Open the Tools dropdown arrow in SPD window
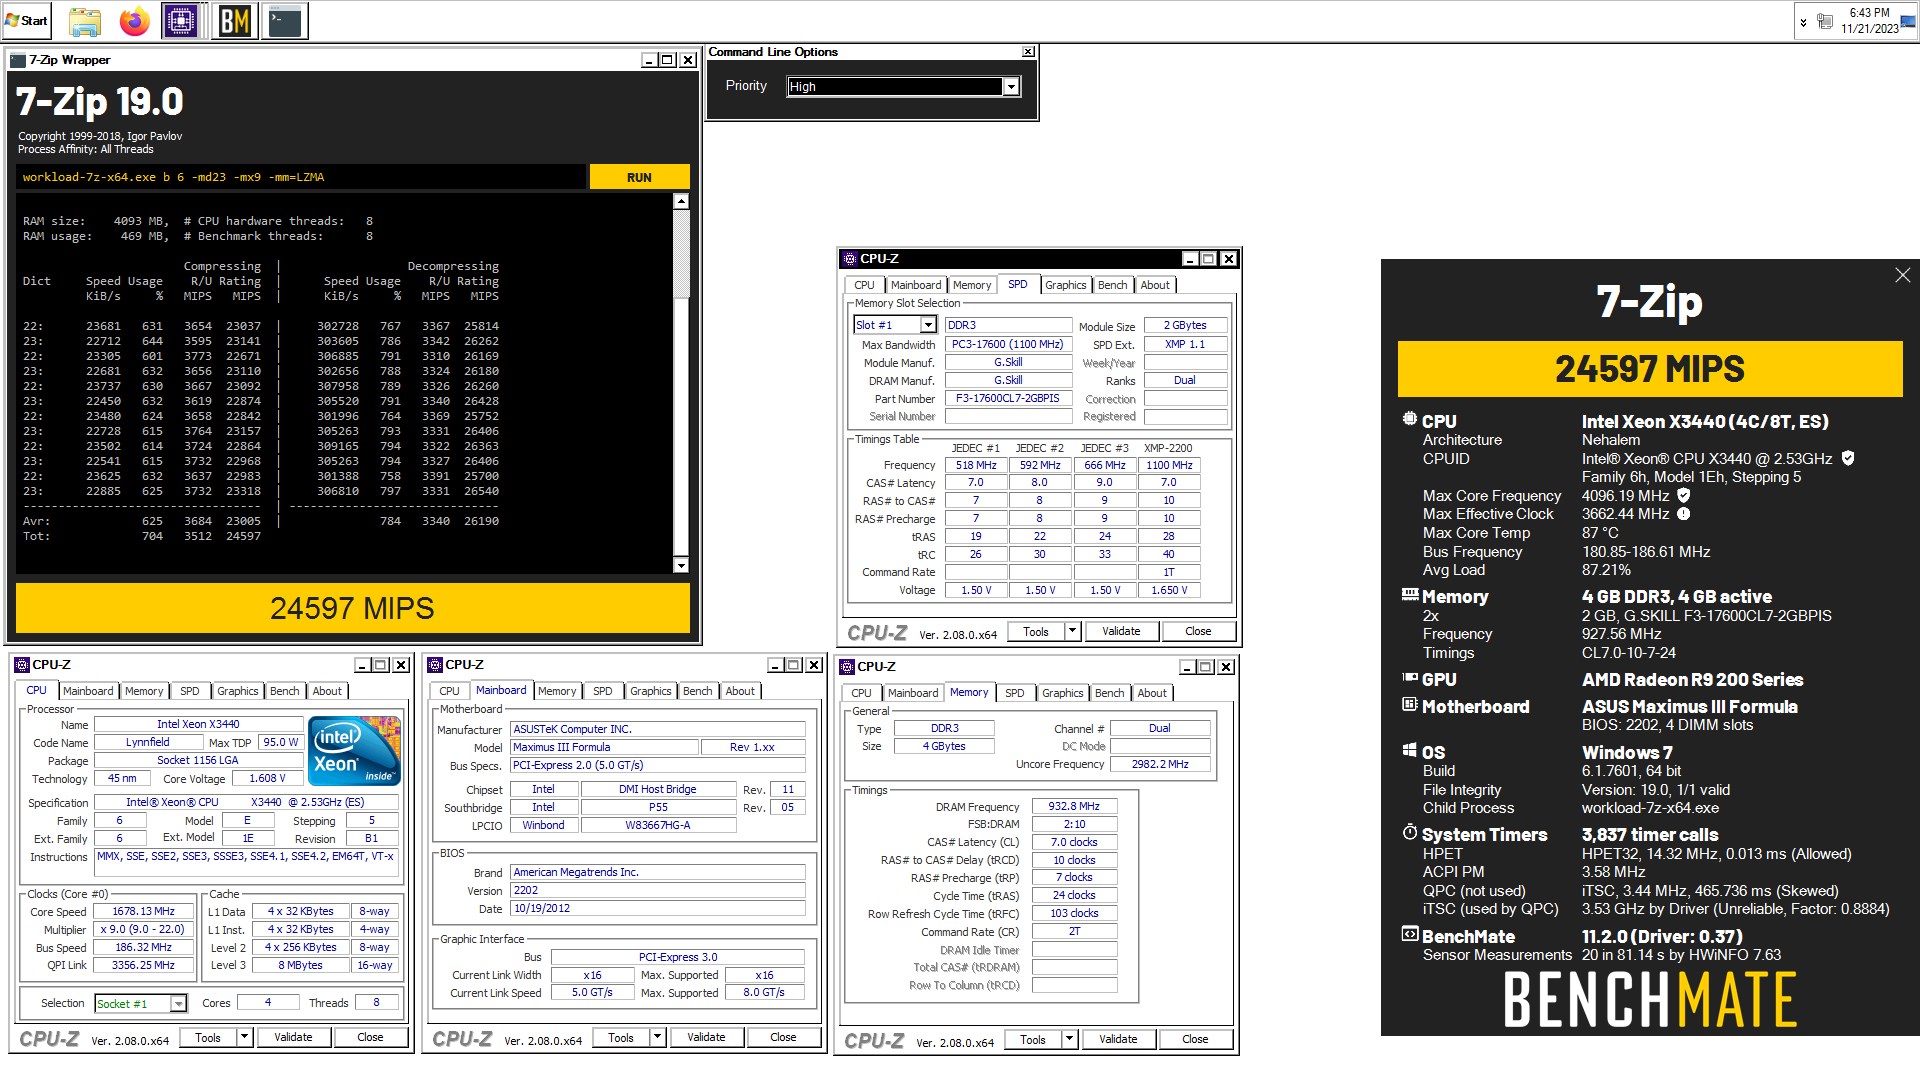Image resolution: width=1920 pixels, height=1080 pixels. click(x=1072, y=631)
